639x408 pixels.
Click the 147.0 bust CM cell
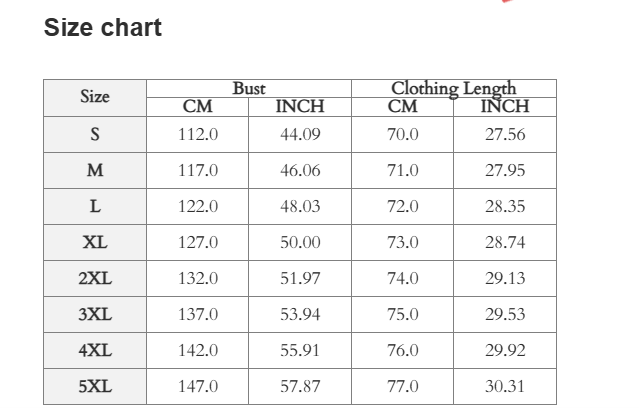click(x=198, y=387)
